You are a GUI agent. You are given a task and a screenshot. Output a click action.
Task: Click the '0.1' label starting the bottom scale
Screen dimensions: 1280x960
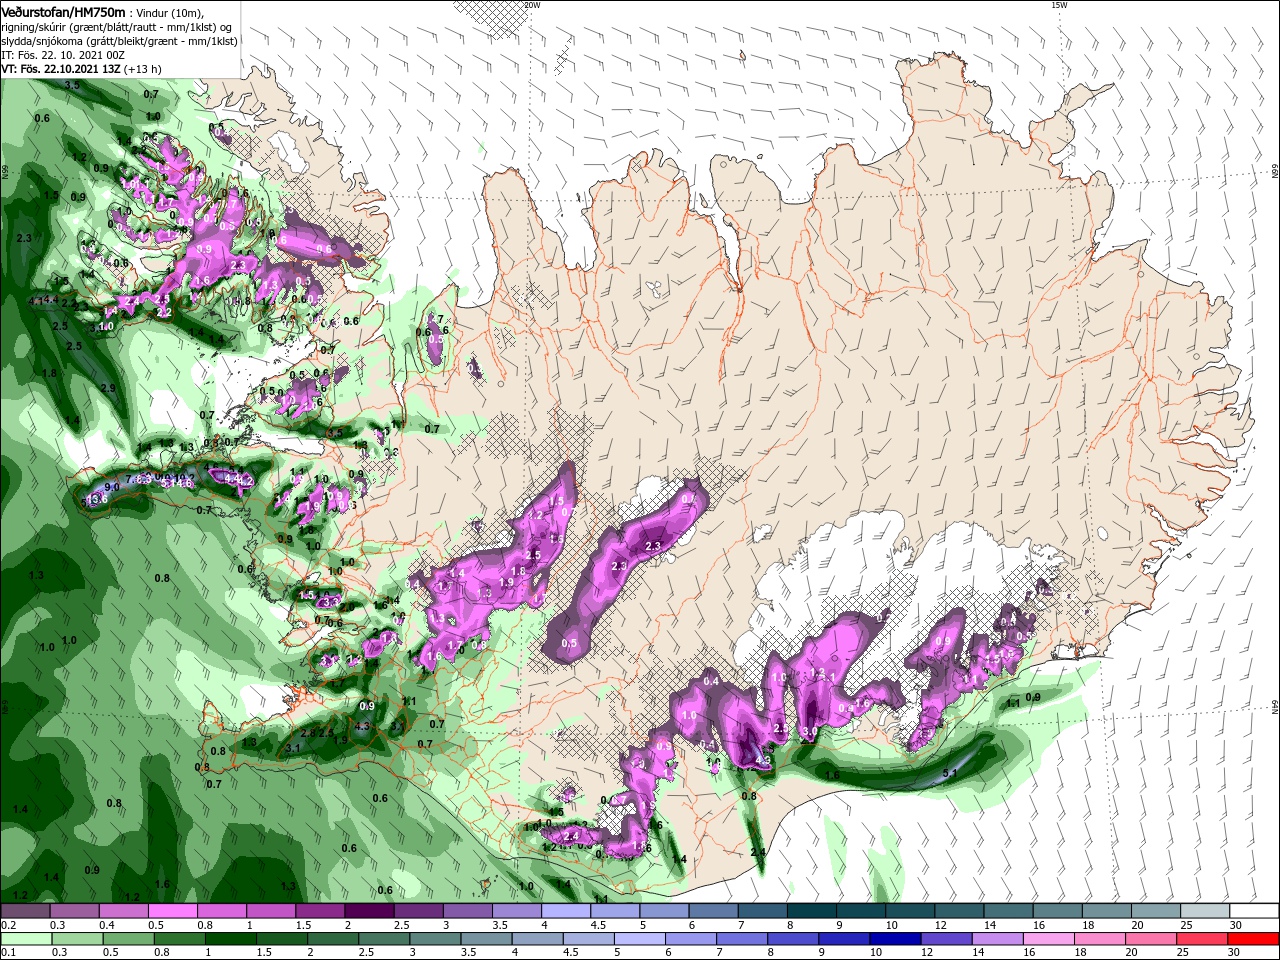pos(8,953)
